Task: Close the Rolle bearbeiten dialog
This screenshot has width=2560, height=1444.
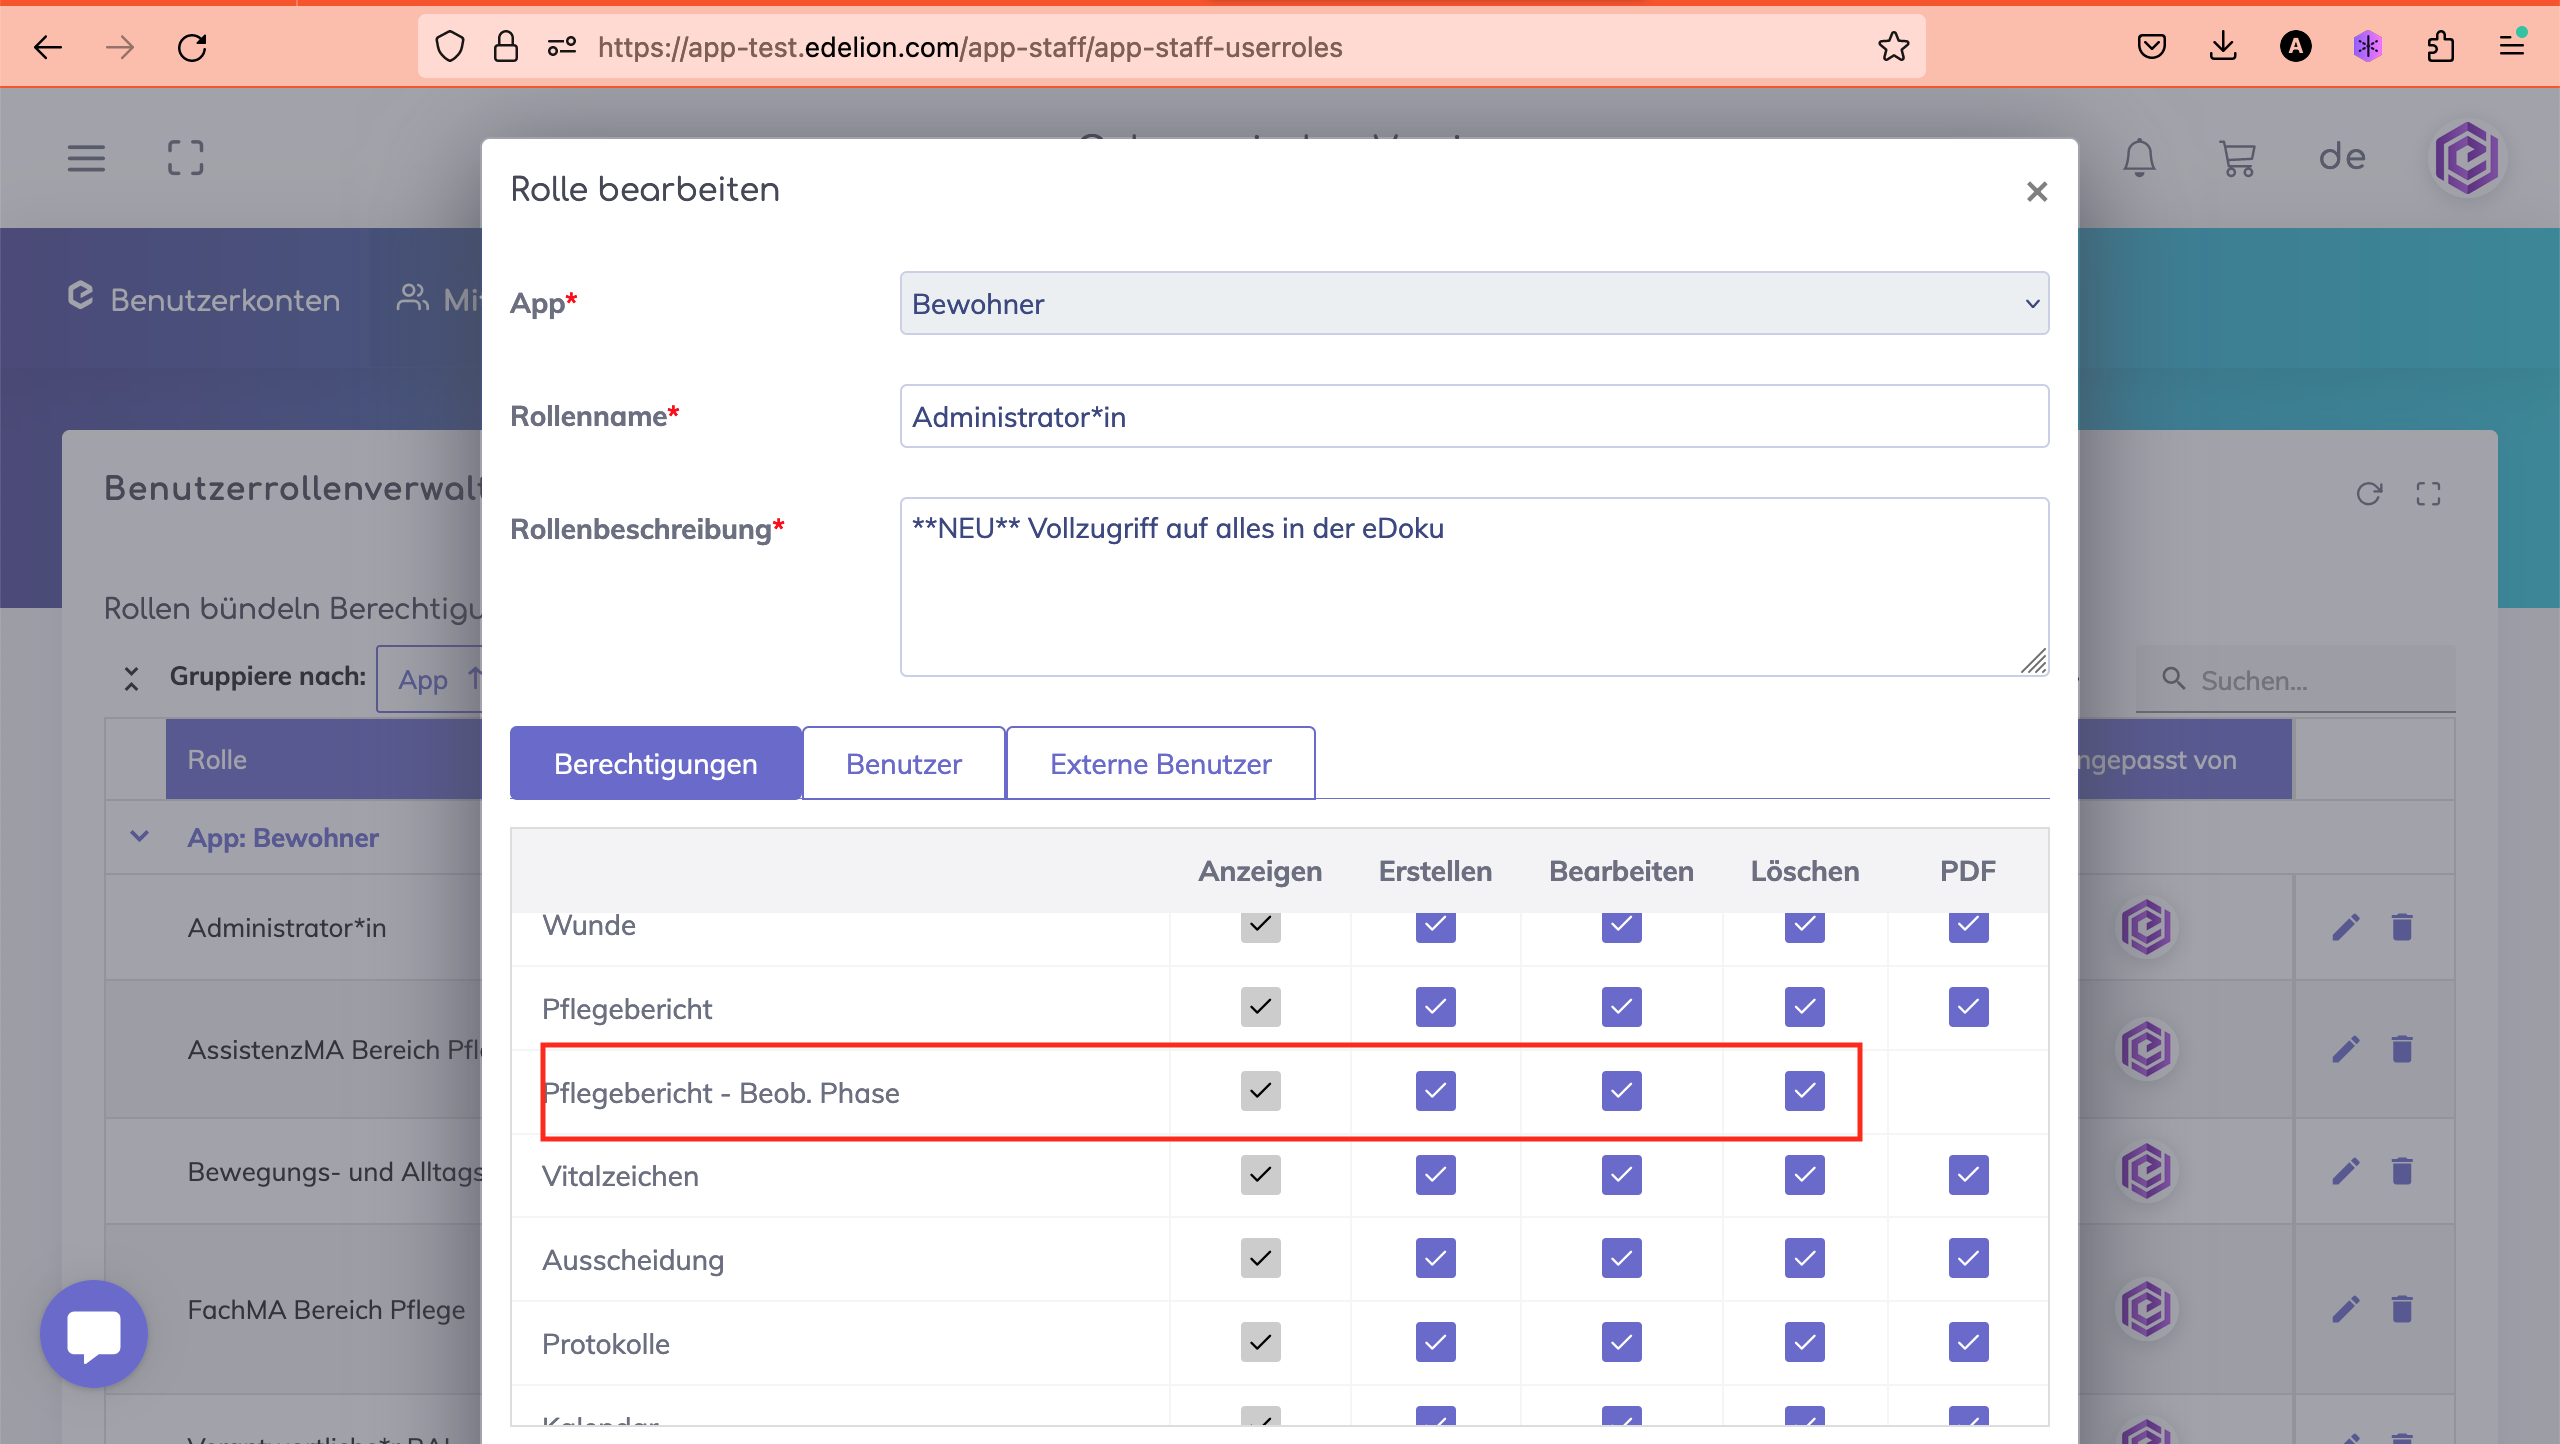Action: tap(2037, 191)
